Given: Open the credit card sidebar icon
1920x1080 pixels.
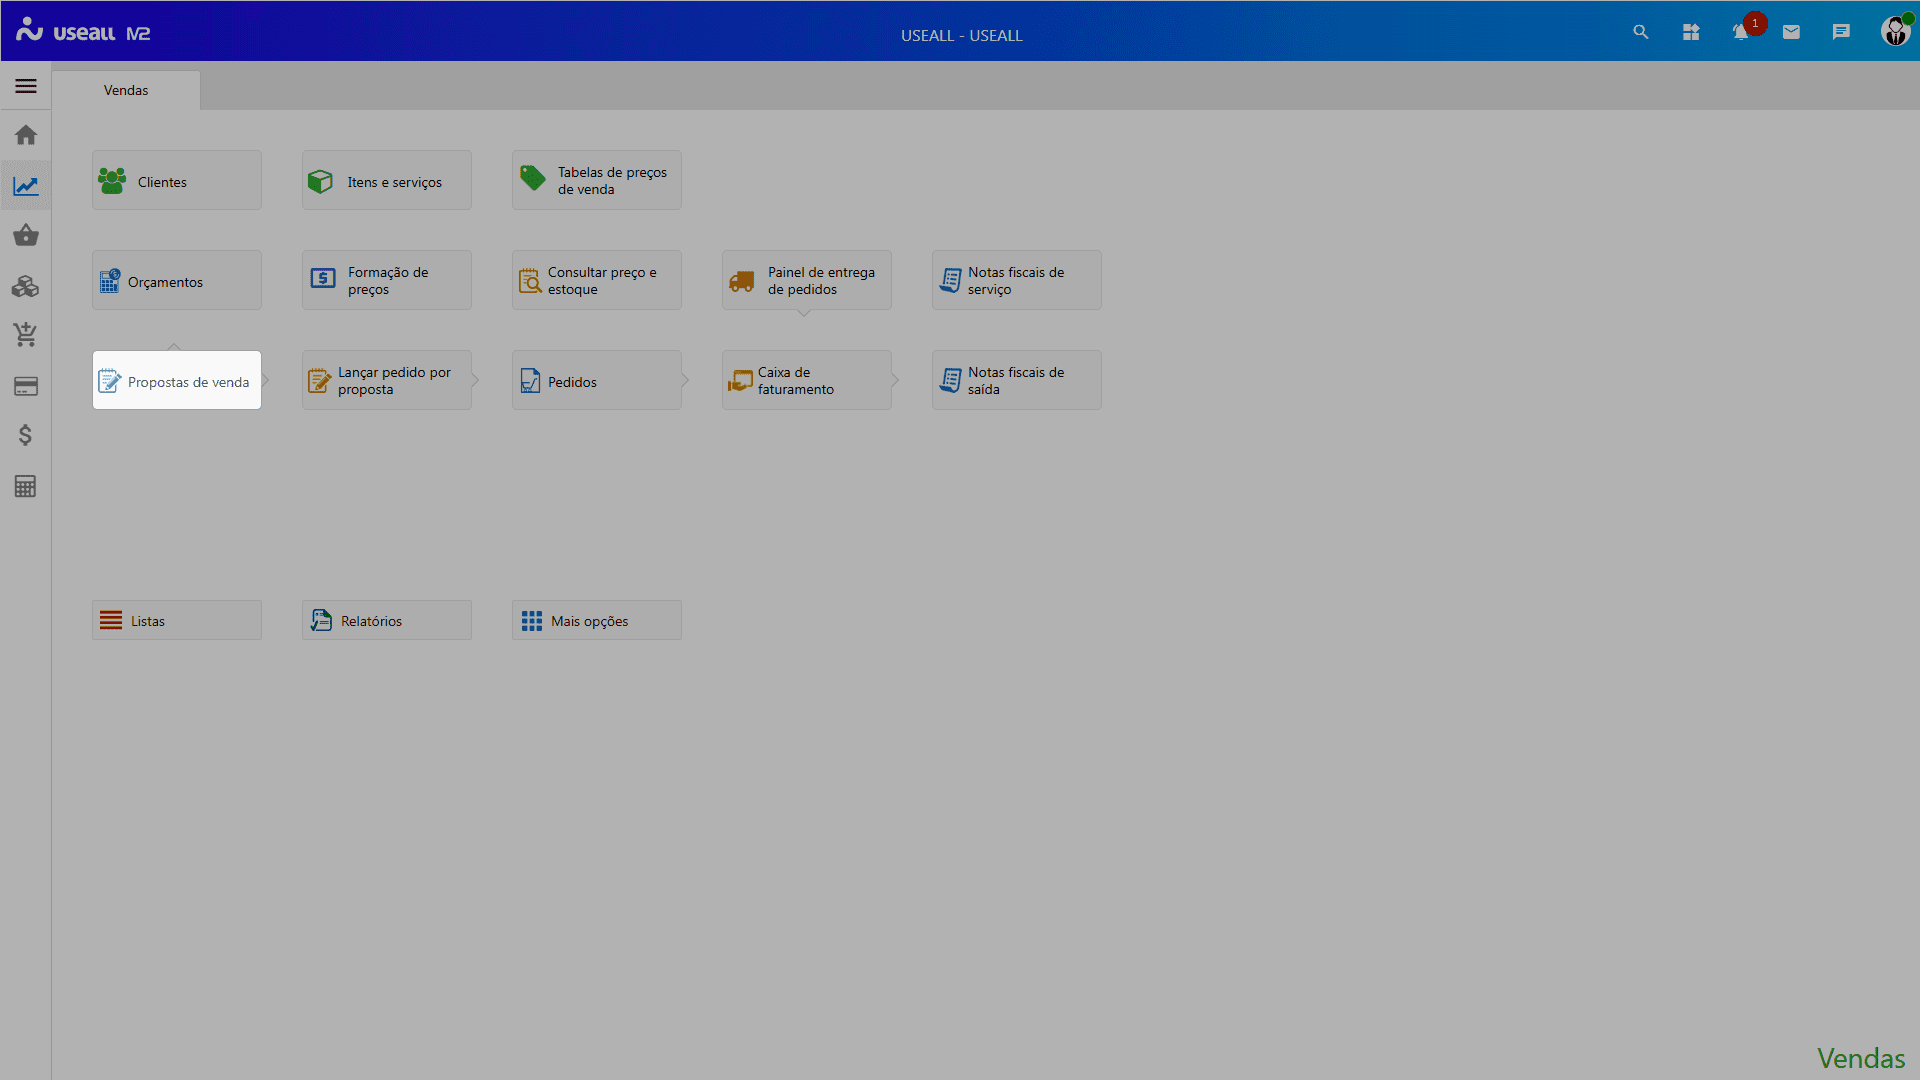Looking at the screenshot, I should point(26,386).
